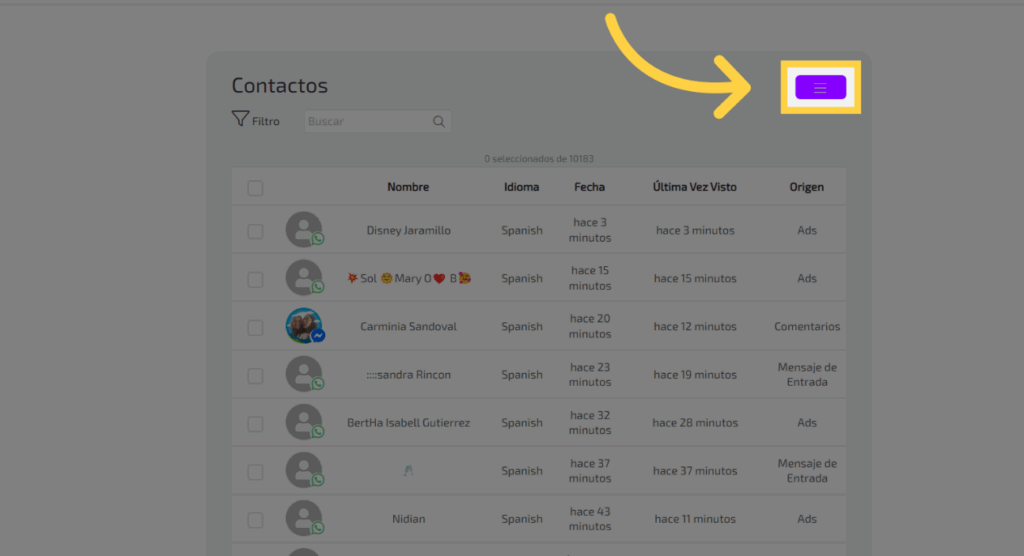Viewport: 1024px width, 556px height.
Task: Open Carminia Sandoval's Messenger profile picture
Action: 304,326
